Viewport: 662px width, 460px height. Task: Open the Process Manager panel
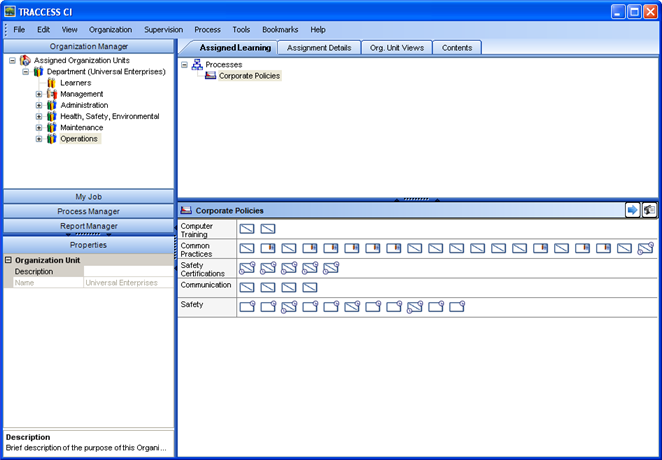pos(89,211)
